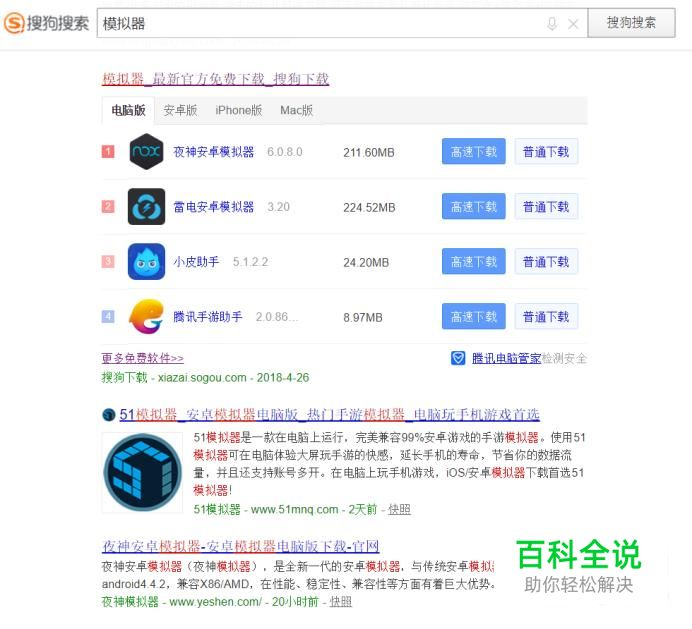Screen dimensions: 692x629
Task: Switch to the Mac版 tab
Action: pyautogui.click(x=297, y=110)
